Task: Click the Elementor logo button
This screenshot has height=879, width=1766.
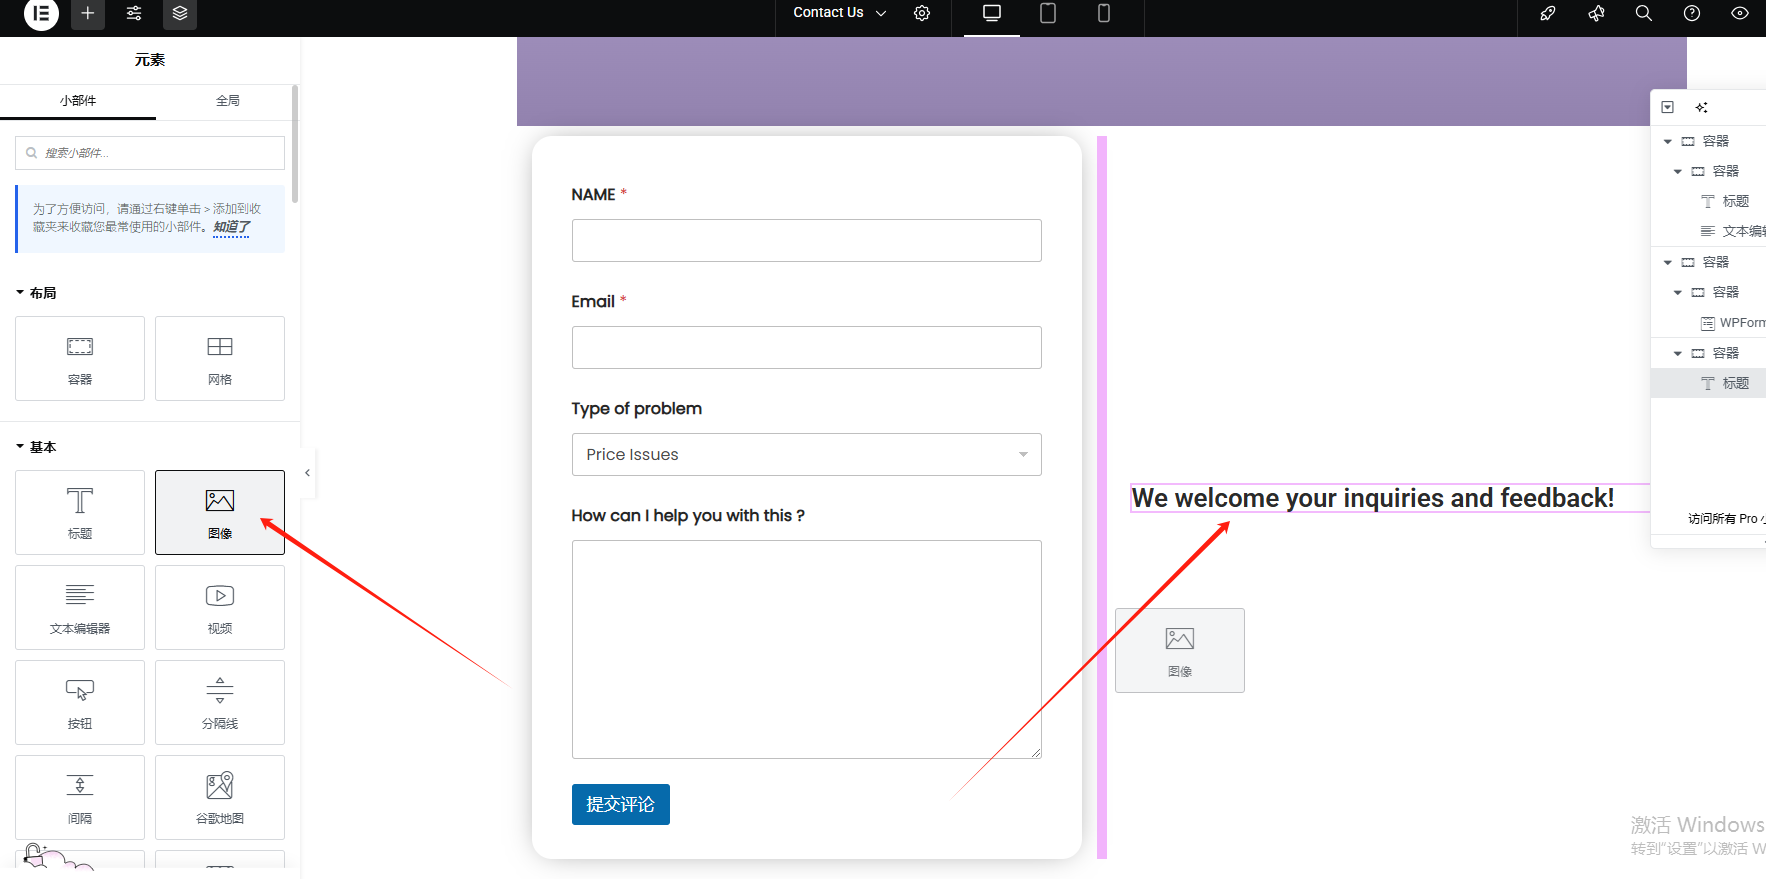Action: 41,14
